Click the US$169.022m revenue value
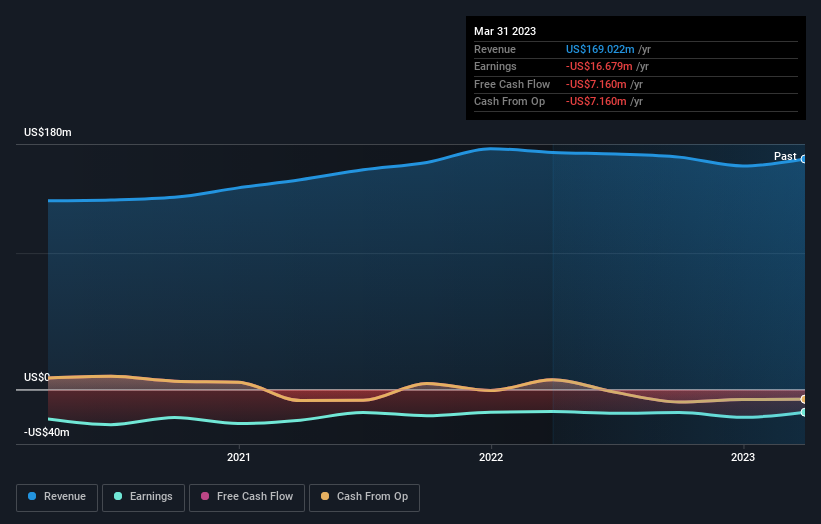 coord(600,49)
